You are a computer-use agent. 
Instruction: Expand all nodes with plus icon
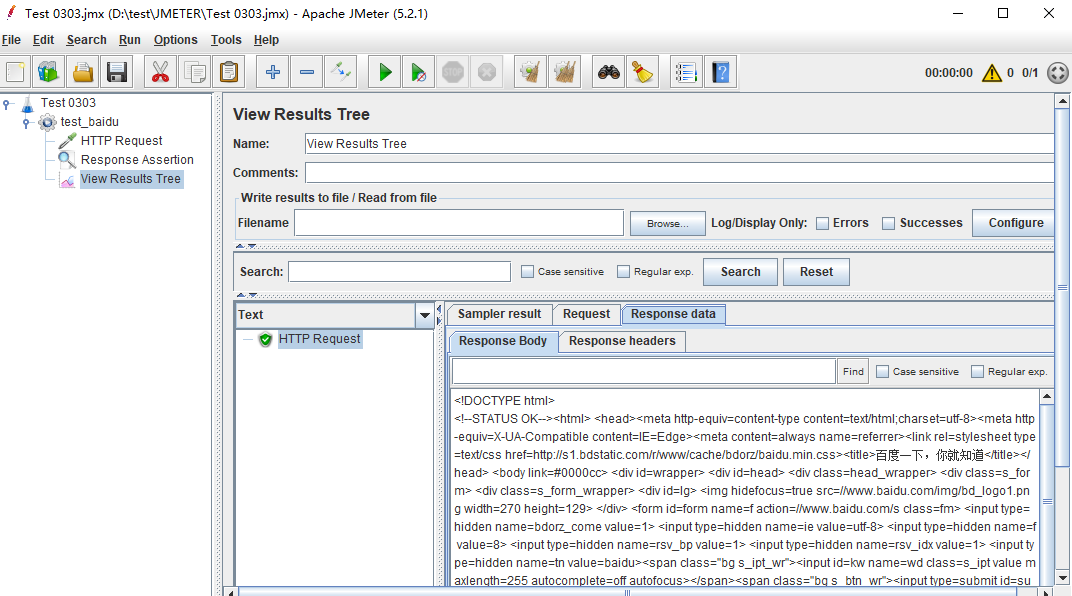tap(272, 72)
